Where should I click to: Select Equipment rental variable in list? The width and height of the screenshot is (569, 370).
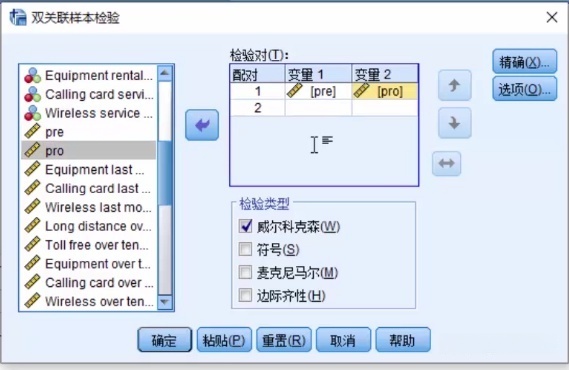tap(89, 75)
